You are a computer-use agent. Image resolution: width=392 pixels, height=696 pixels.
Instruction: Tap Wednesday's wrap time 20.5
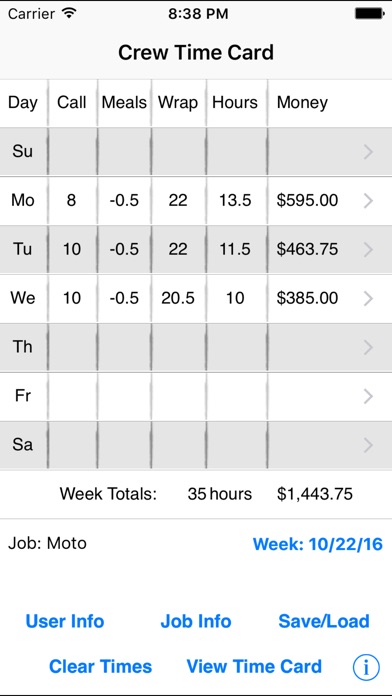pos(178,298)
